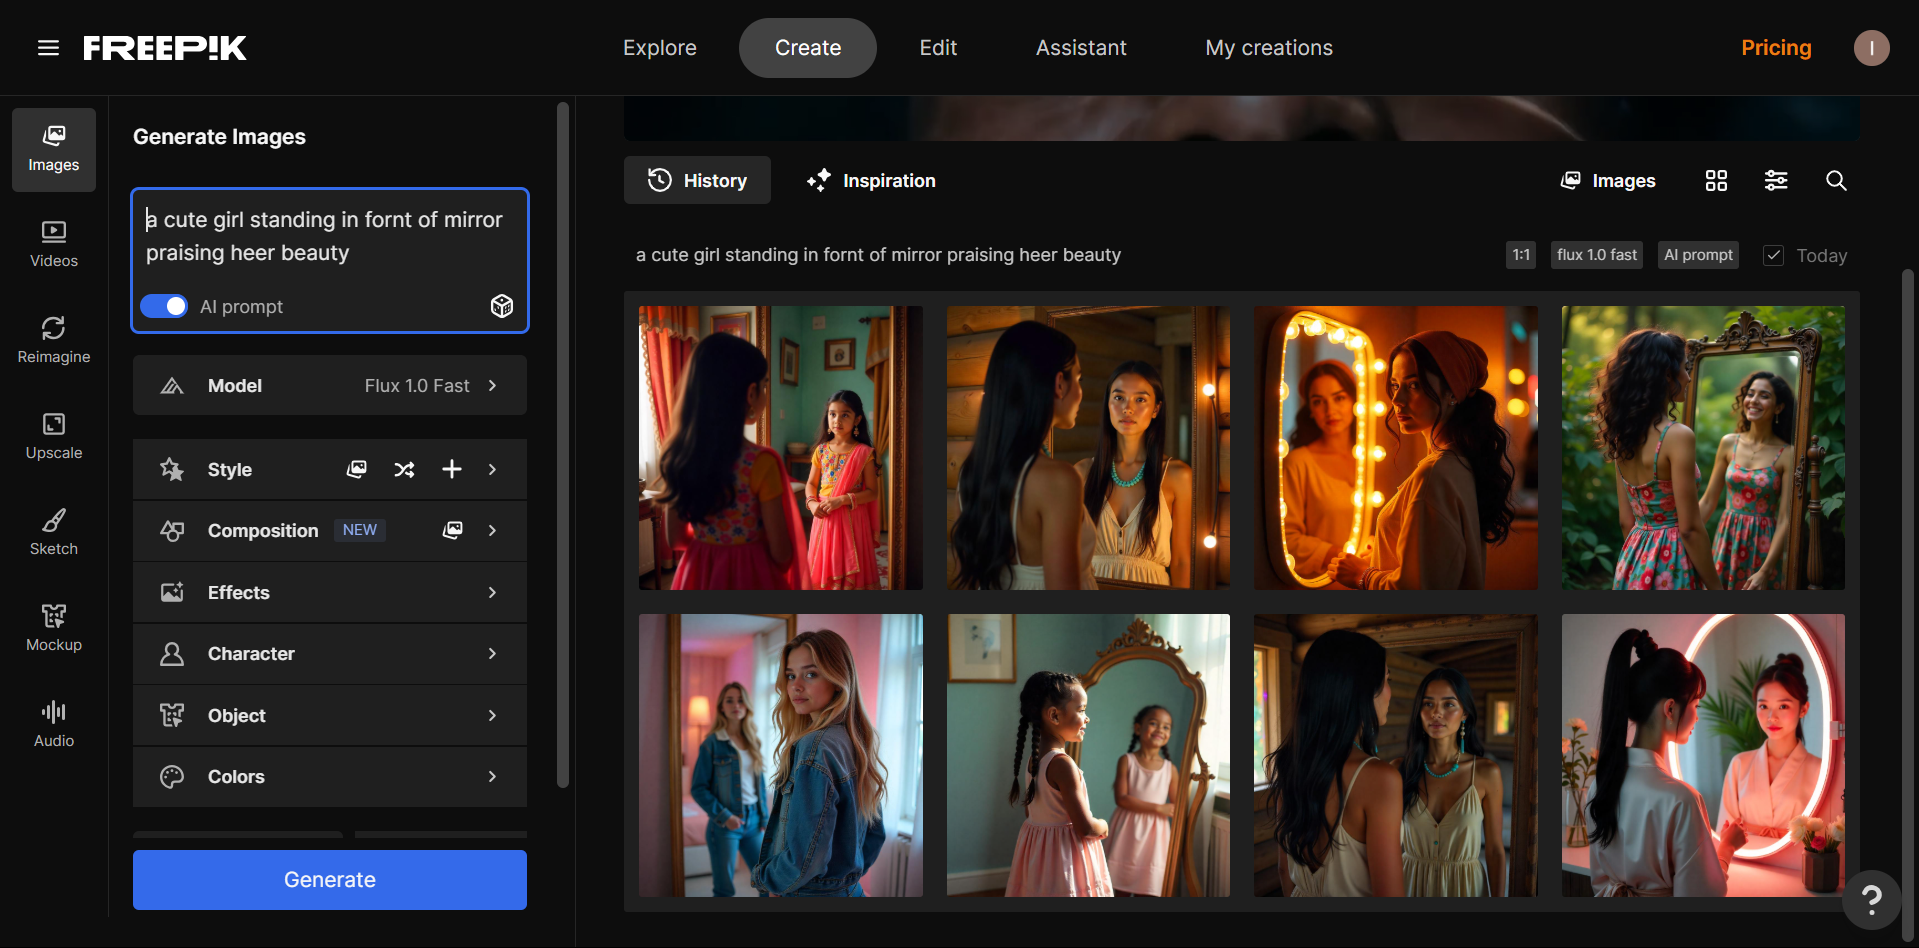Expand the Character panel
1919x948 pixels.
[329, 653]
